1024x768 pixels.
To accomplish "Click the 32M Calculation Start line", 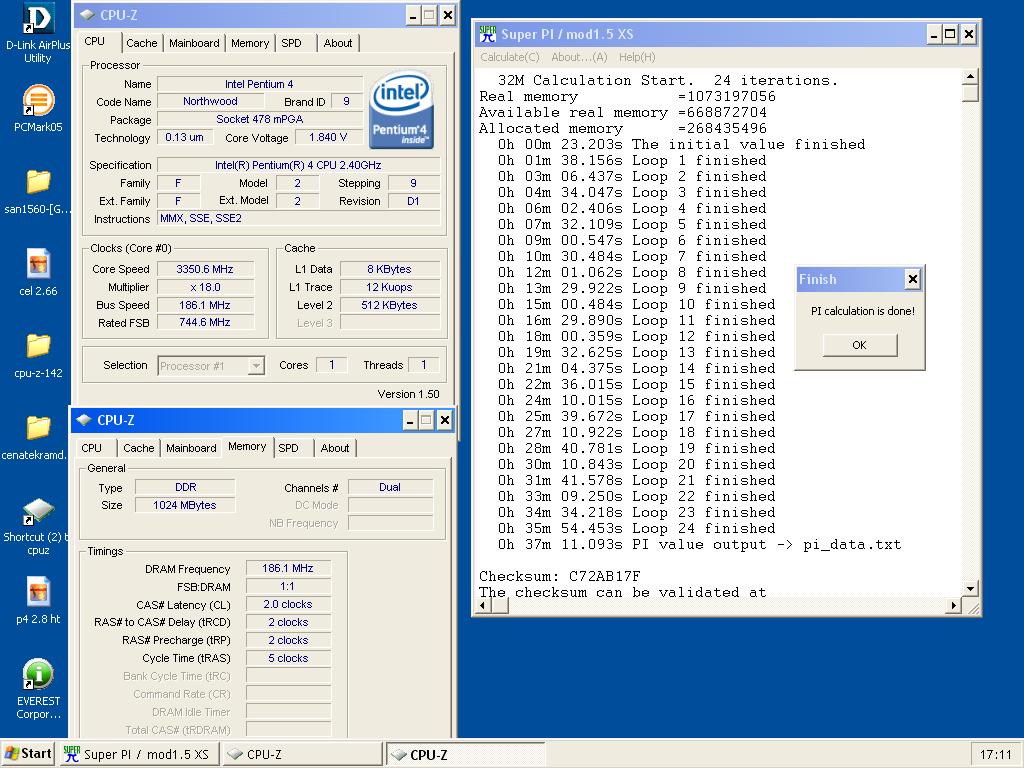I will (667, 80).
